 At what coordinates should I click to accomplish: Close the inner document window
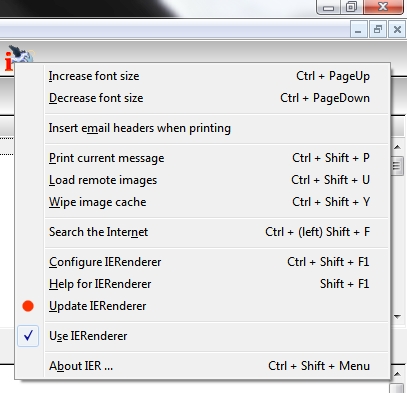[397, 30]
